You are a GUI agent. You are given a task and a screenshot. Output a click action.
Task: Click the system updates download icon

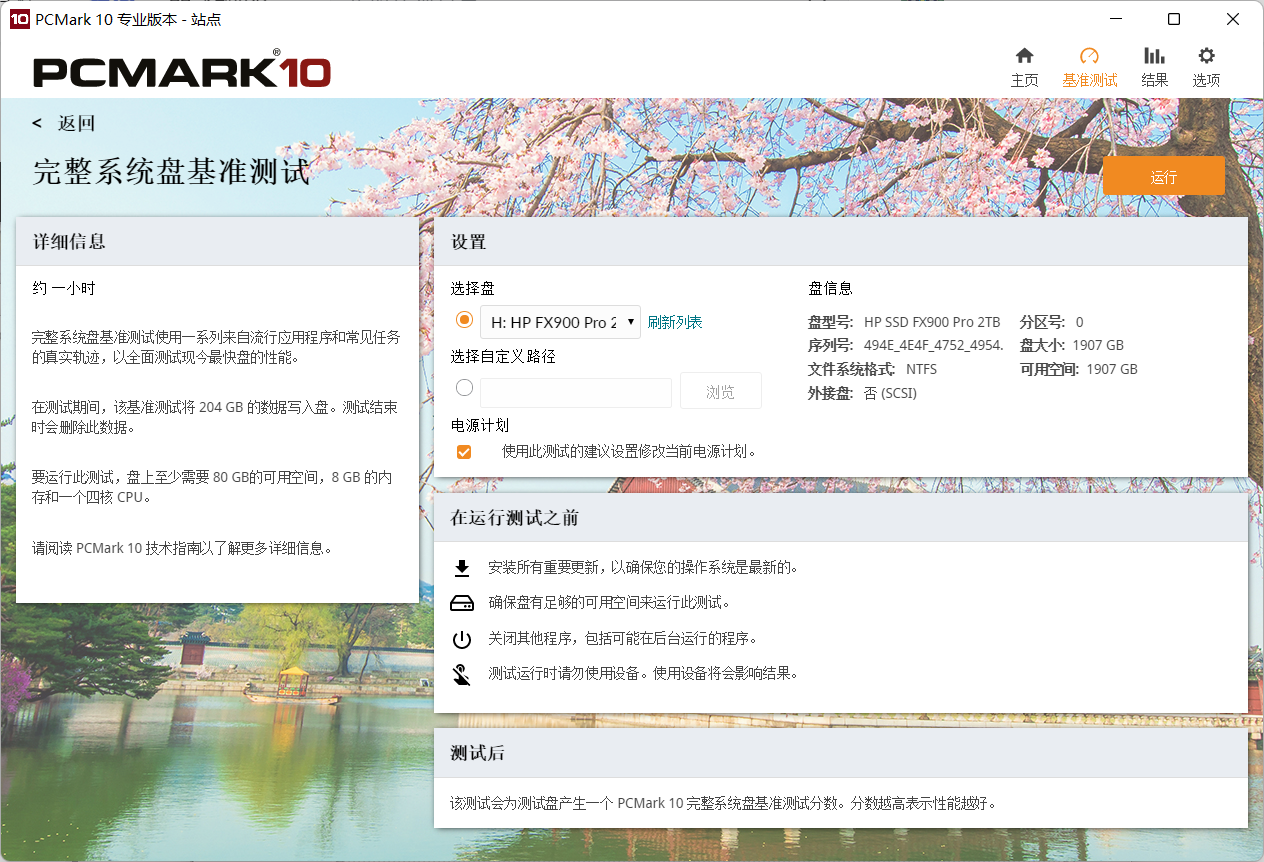pos(462,567)
